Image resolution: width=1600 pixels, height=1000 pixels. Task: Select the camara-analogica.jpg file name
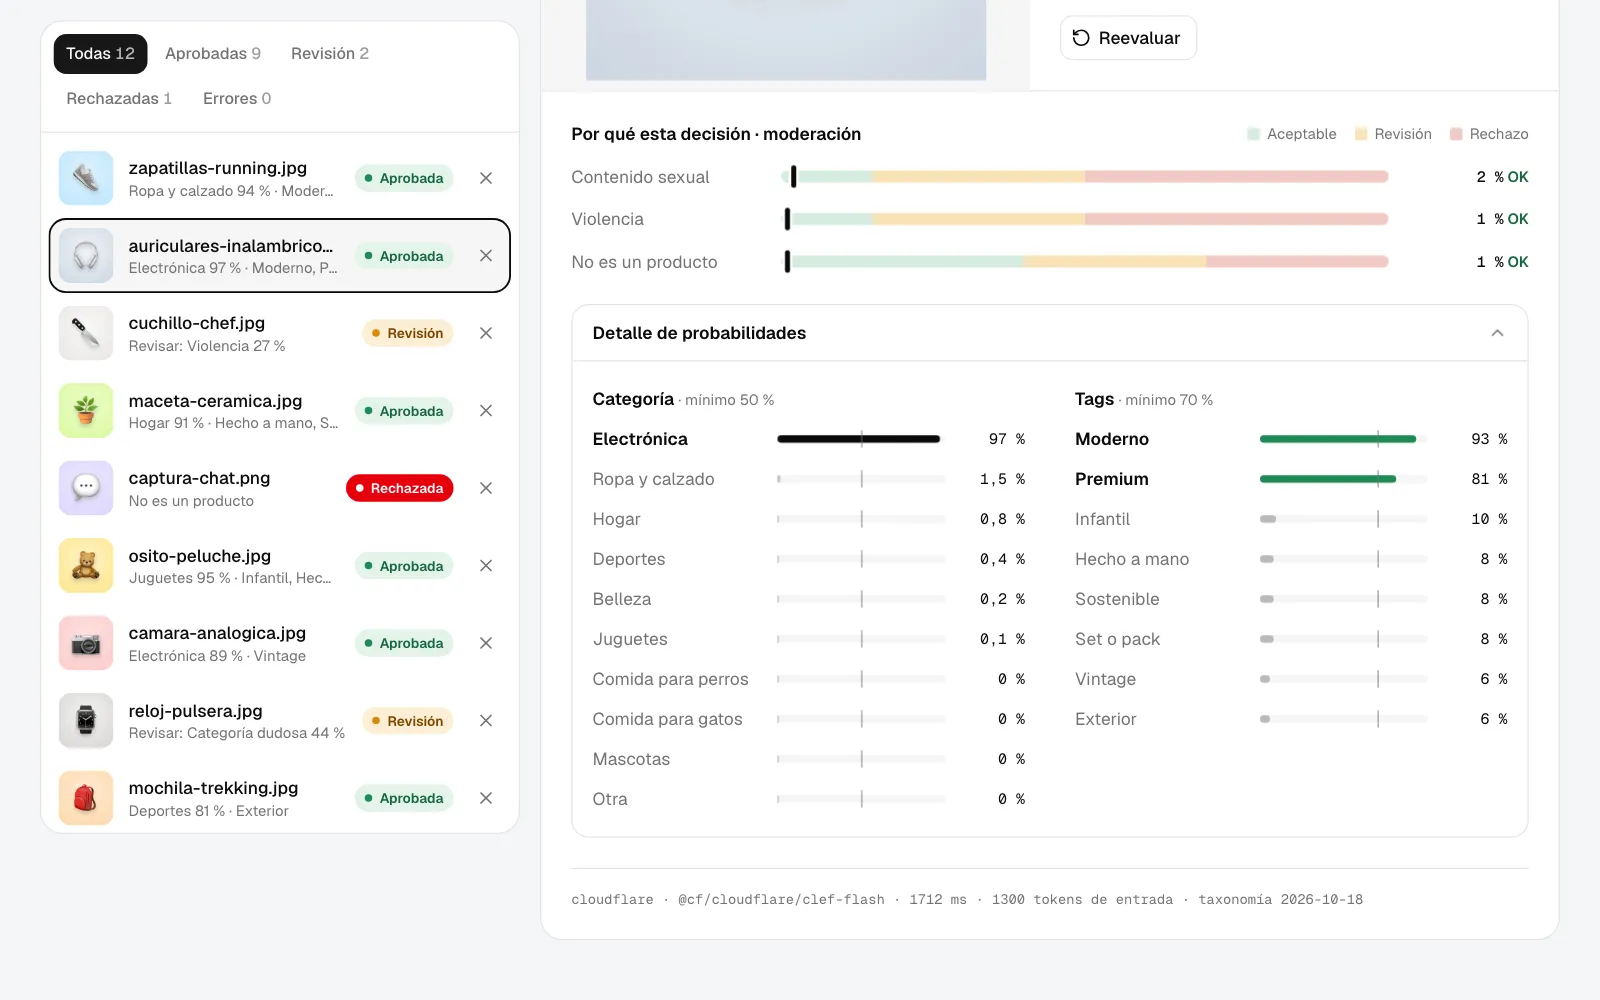pos(217,633)
